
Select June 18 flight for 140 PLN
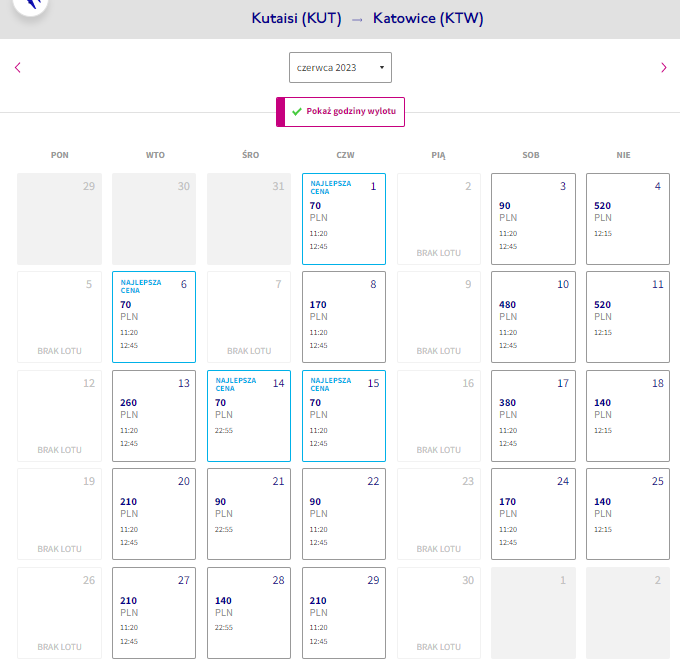(x=628, y=416)
